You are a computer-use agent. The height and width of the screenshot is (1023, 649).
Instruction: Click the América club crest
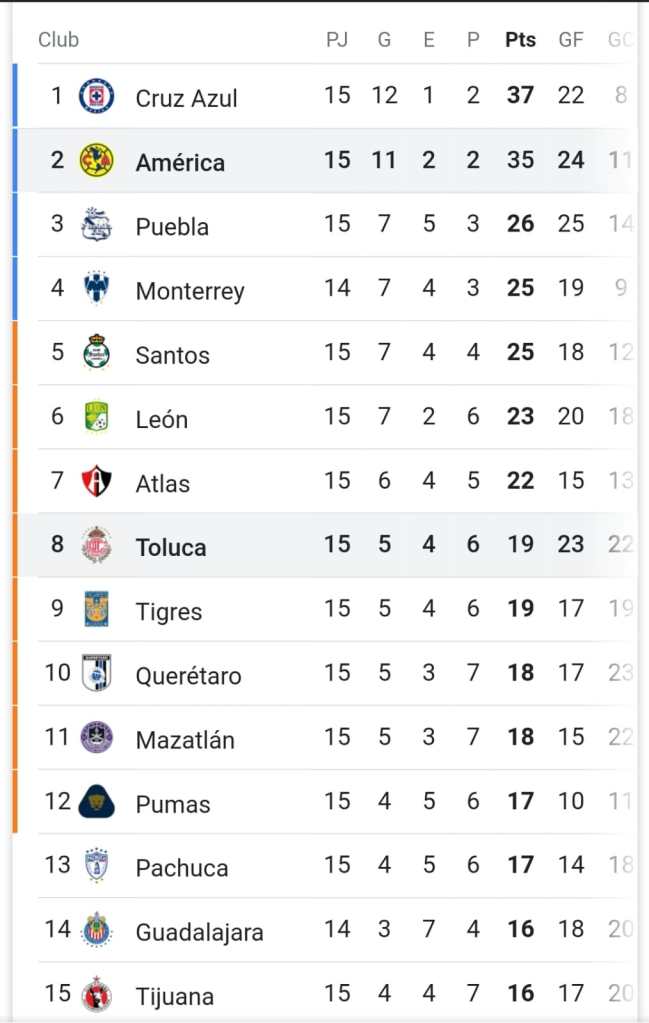tap(97, 160)
